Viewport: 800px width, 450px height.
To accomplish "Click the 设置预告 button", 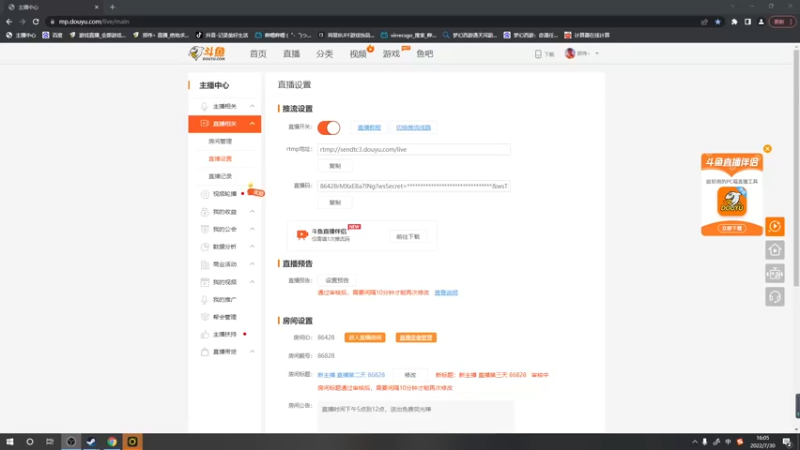I will click(x=337, y=280).
